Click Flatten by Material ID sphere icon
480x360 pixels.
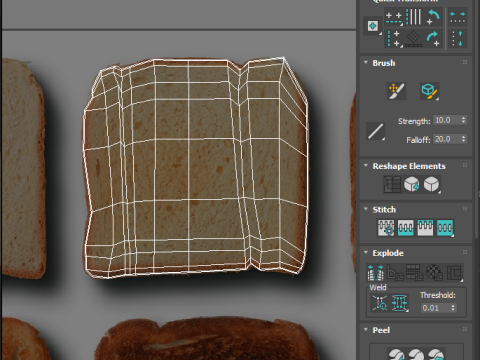click(435, 273)
